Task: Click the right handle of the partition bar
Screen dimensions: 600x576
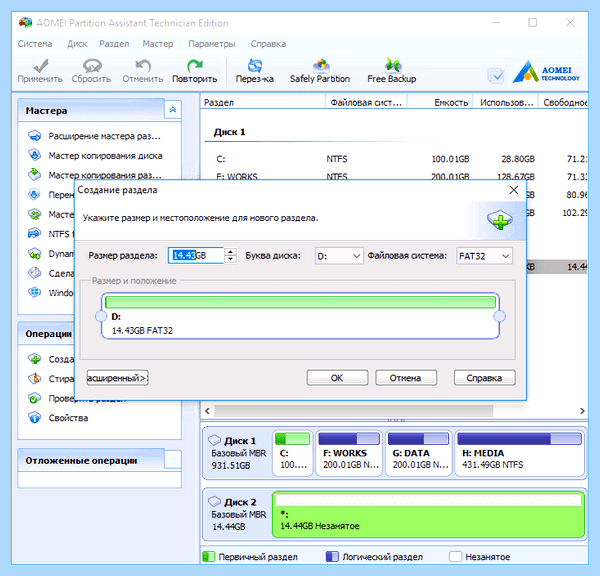Action: pyautogui.click(x=499, y=316)
